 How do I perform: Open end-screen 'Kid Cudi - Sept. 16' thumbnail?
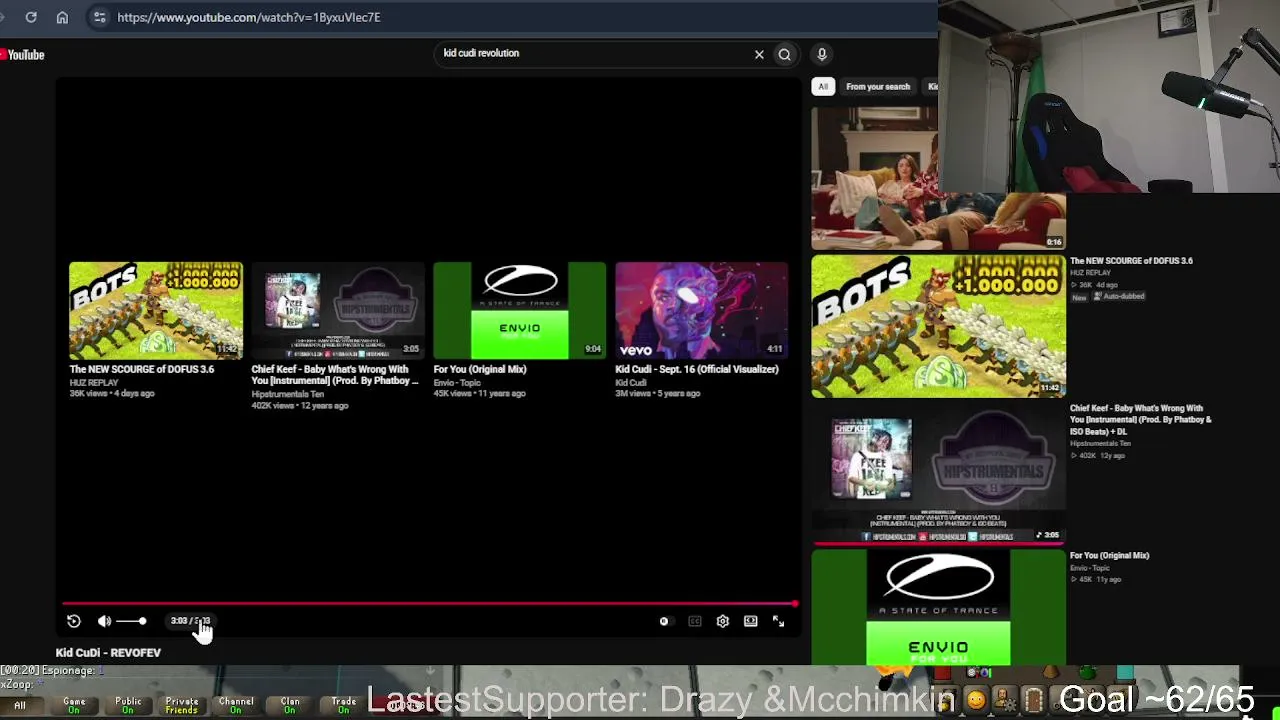pyautogui.click(x=702, y=311)
